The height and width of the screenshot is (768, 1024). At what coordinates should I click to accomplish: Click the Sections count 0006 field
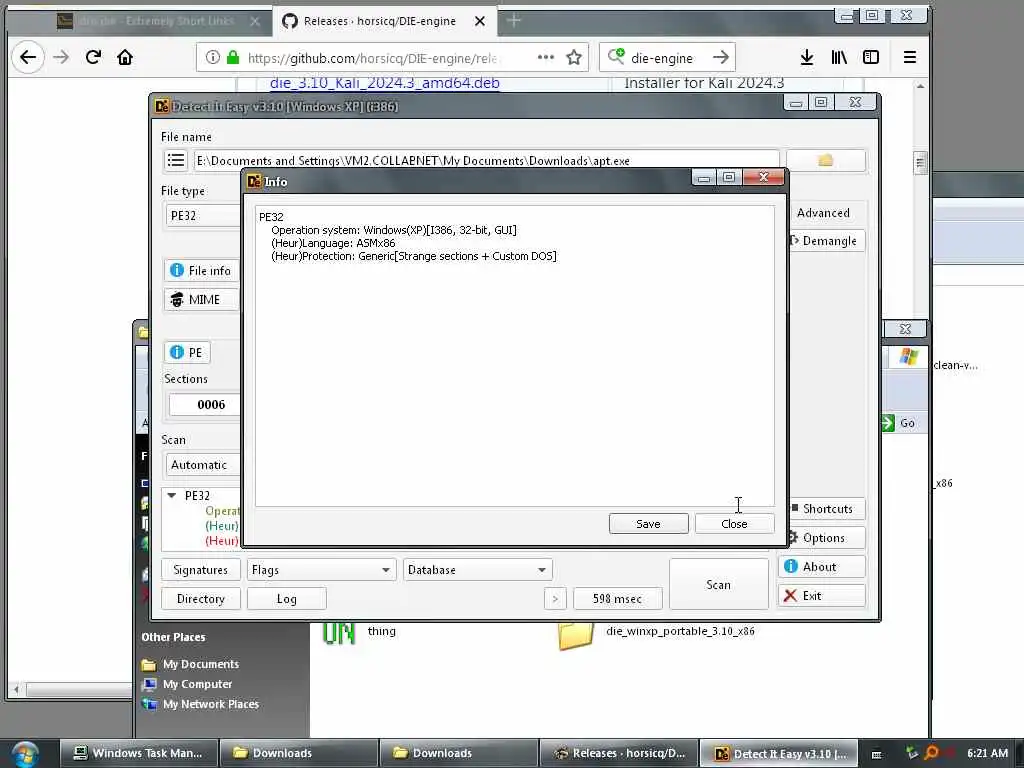pos(205,404)
